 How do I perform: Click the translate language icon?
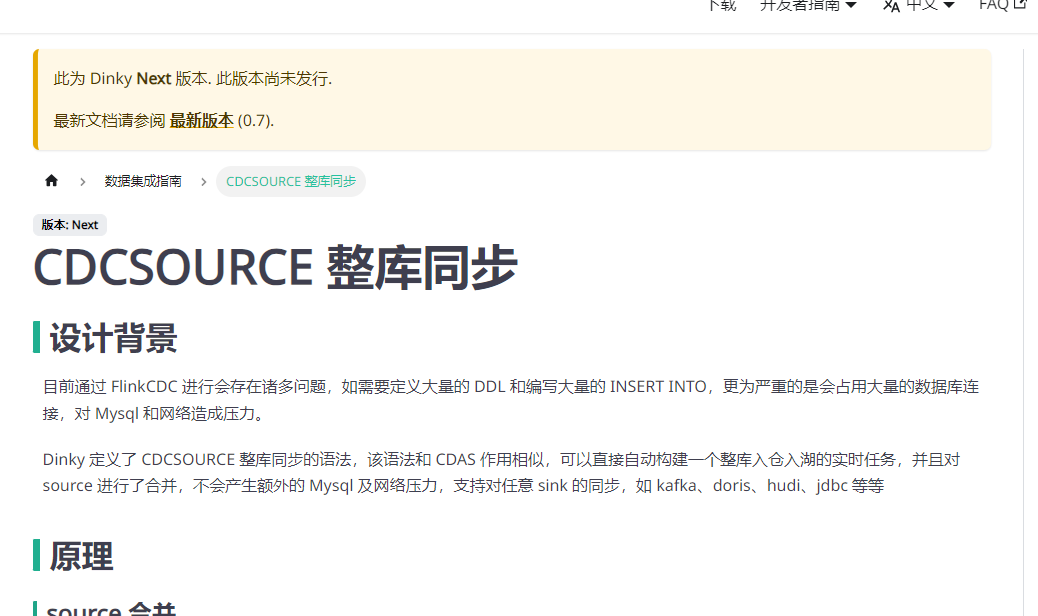891,6
